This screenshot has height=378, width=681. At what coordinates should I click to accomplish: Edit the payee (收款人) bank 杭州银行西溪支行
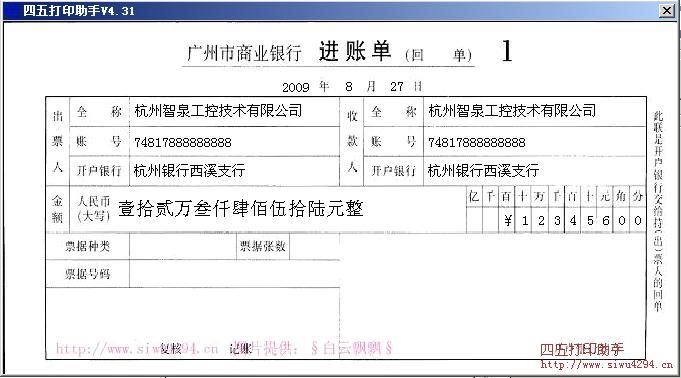[x=483, y=171]
